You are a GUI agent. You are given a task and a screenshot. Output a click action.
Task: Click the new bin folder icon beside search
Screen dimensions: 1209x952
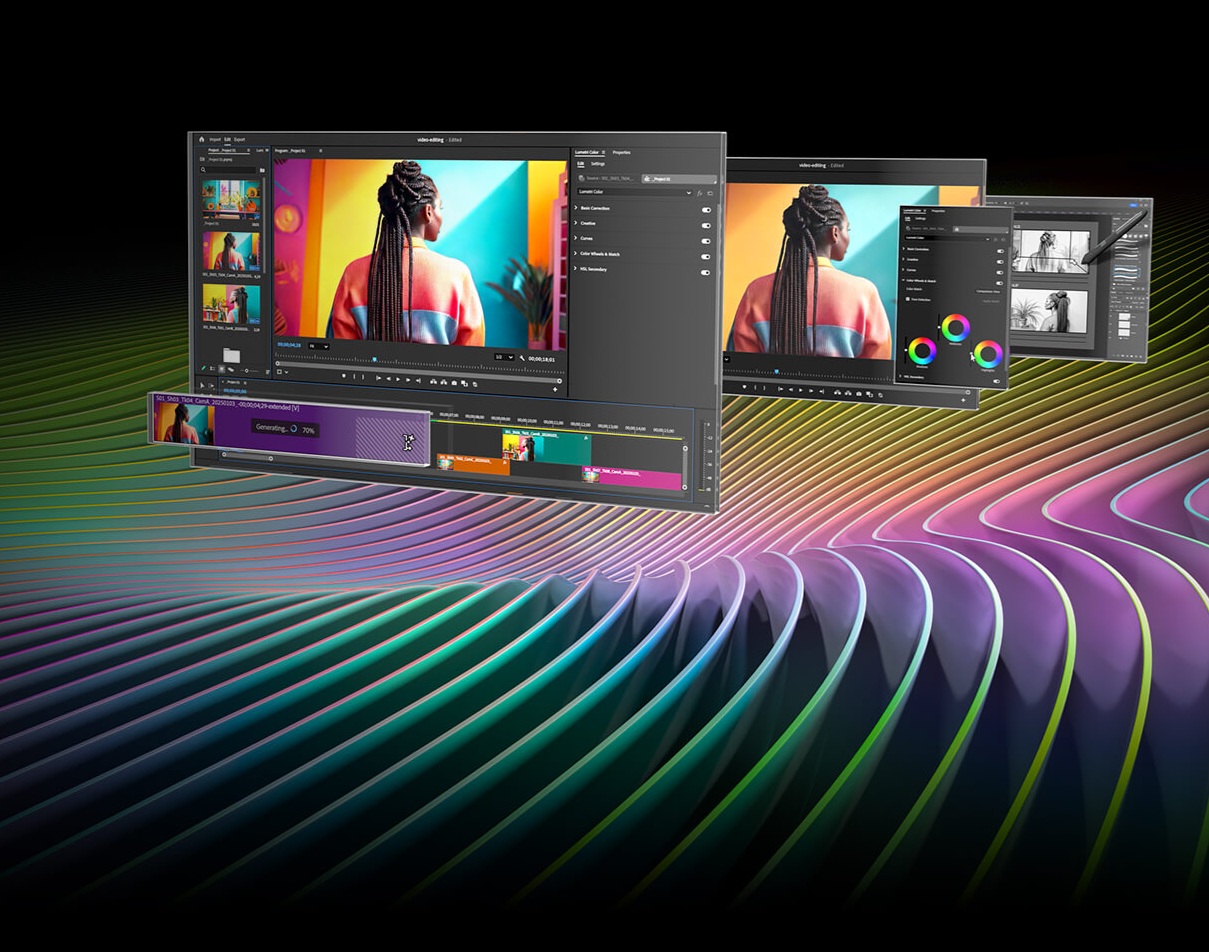262,170
